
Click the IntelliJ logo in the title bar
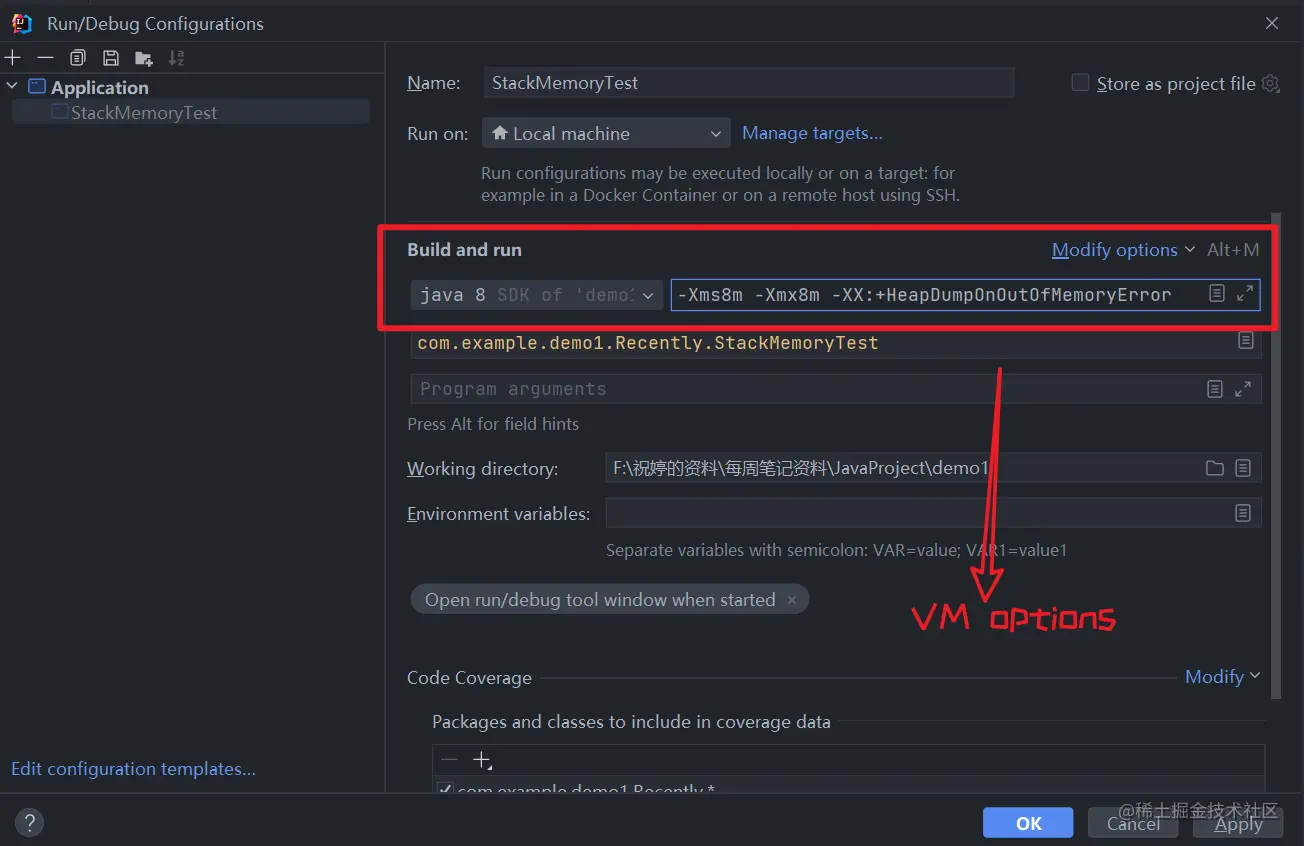tap(21, 23)
